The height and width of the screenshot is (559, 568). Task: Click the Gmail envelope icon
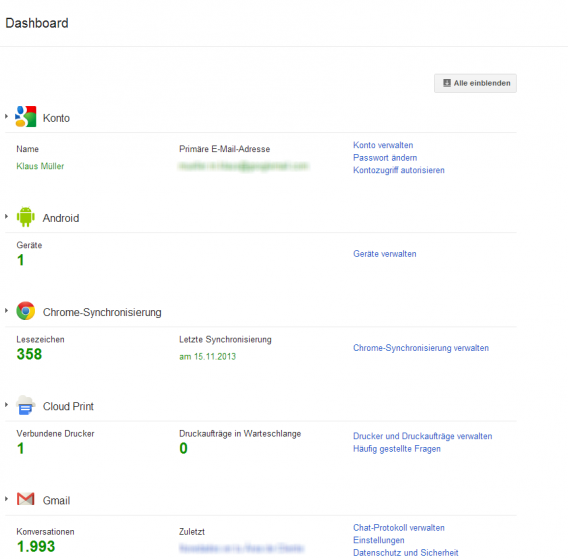pos(26,499)
